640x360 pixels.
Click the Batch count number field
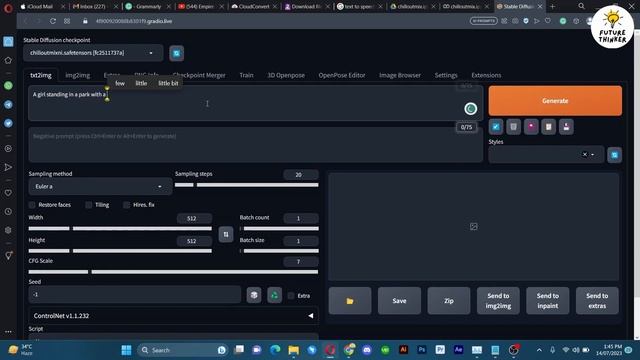pyautogui.click(x=300, y=218)
